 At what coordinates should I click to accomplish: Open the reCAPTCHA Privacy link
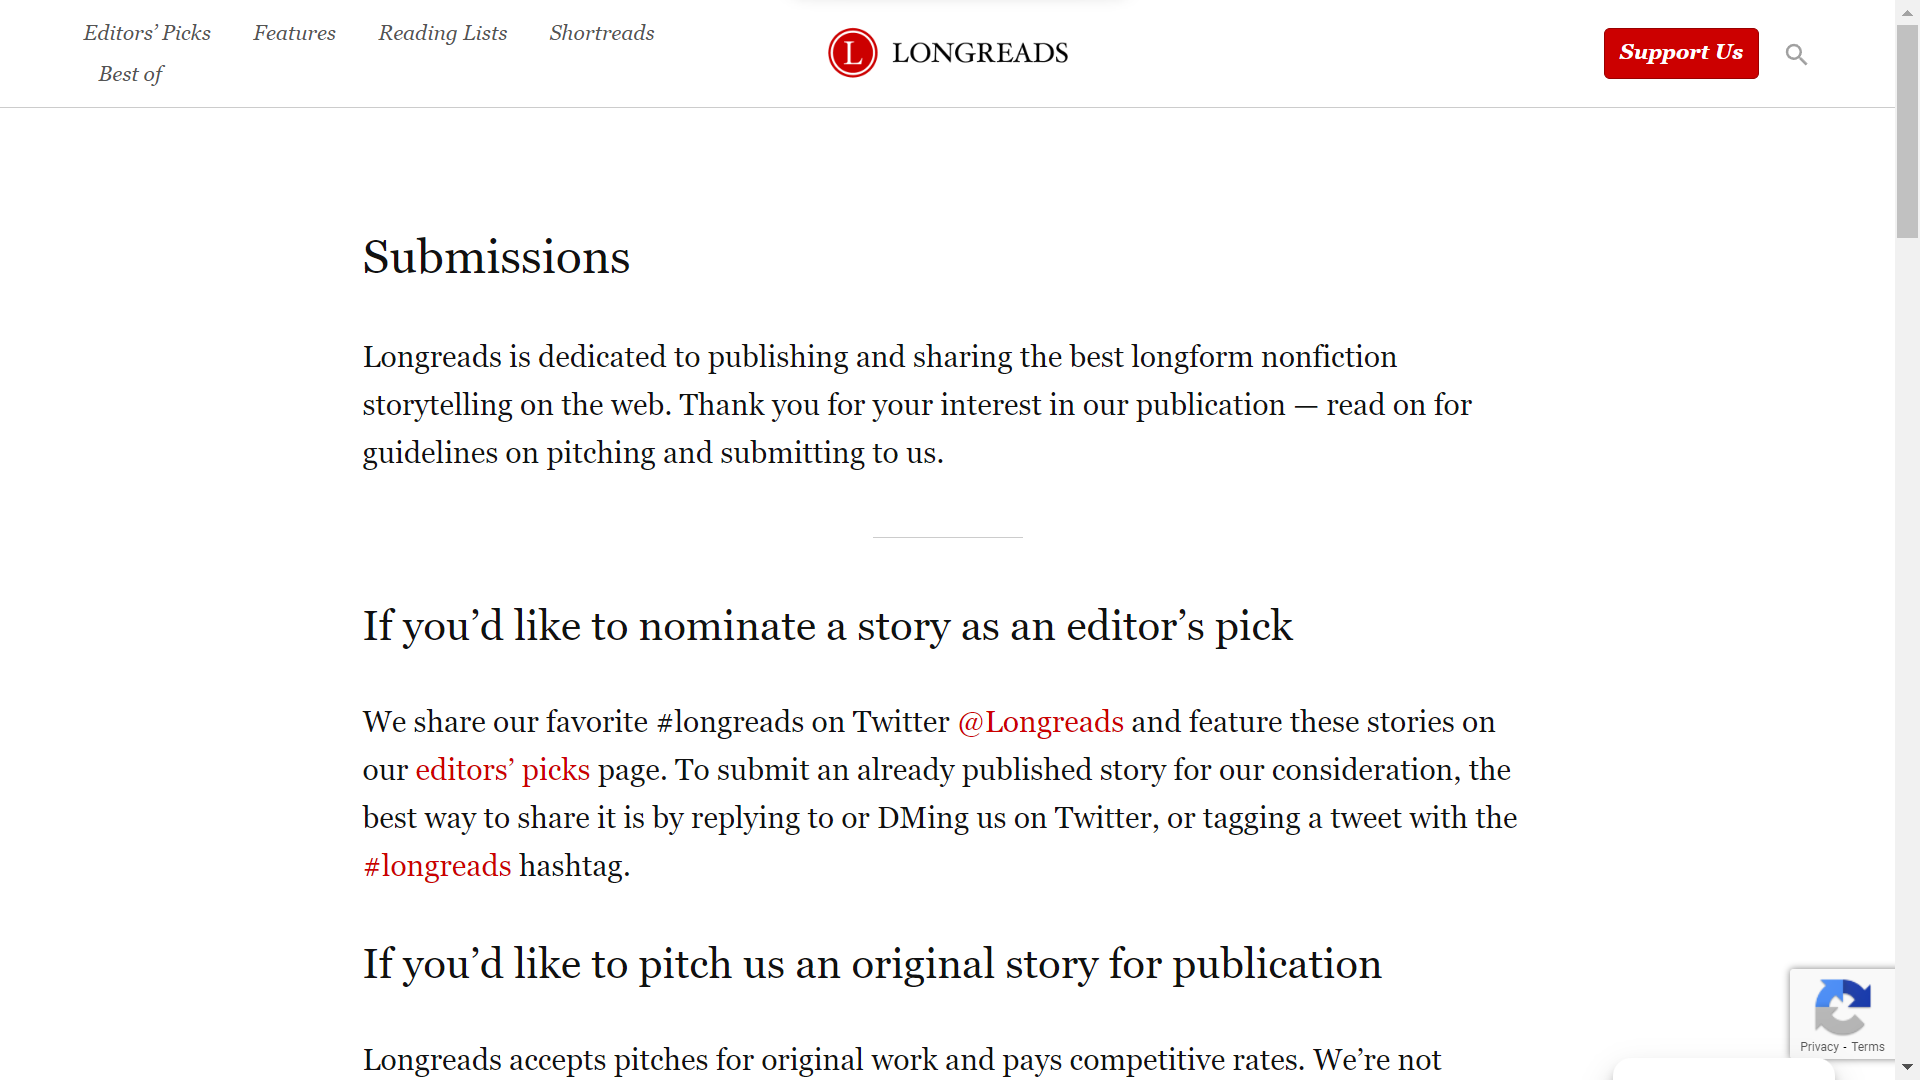[x=1819, y=1047]
